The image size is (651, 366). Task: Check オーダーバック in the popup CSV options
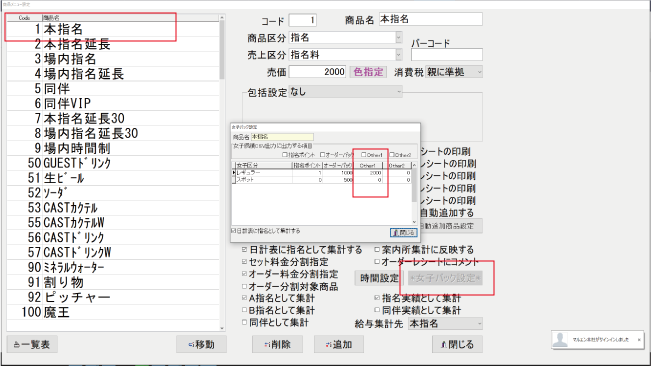tap(322, 155)
